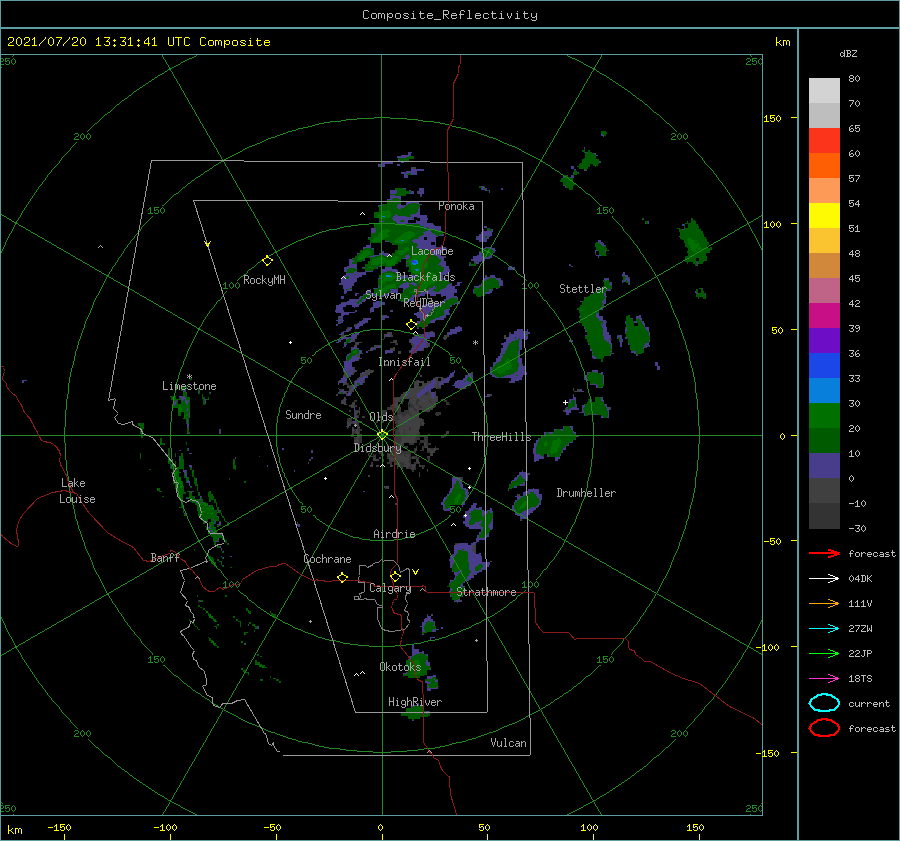900x841 pixels.
Task: Click the yellow diamond marker above Calgary
Action: [x=395, y=576]
